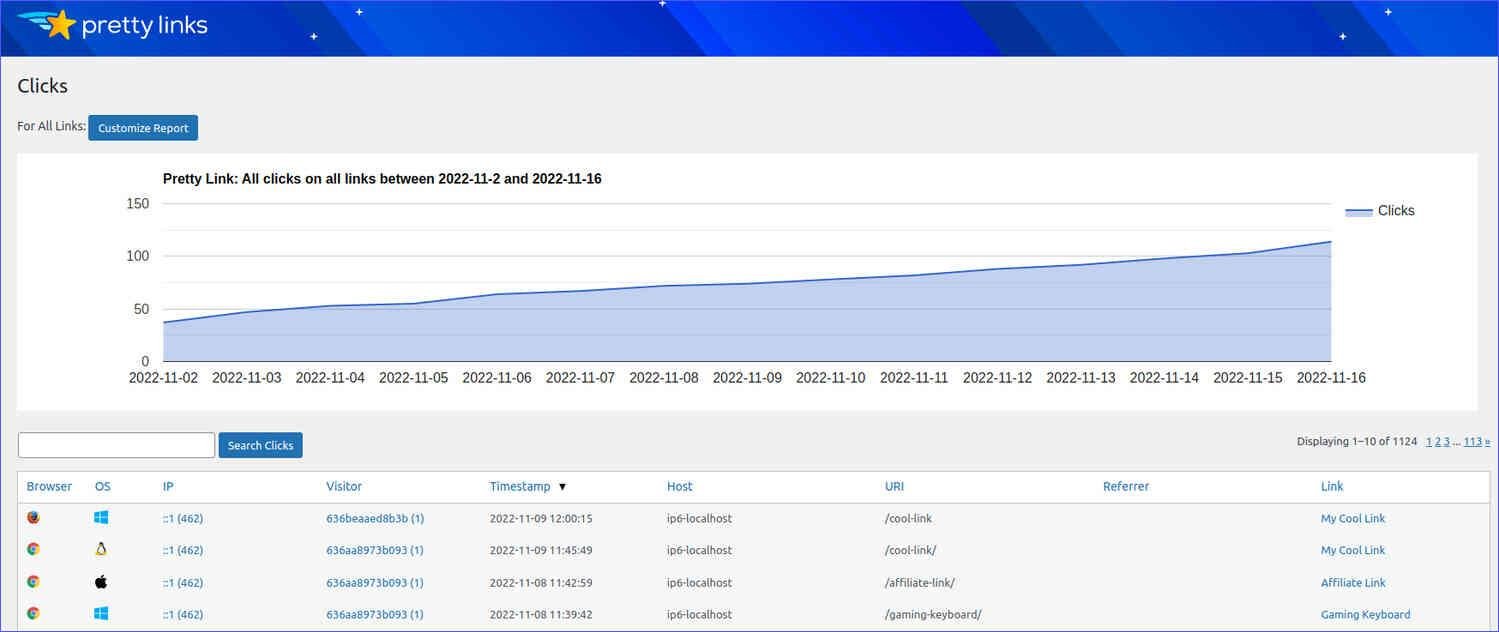
Task: Open visitor 636beaaed8b3b details
Action: [375, 518]
